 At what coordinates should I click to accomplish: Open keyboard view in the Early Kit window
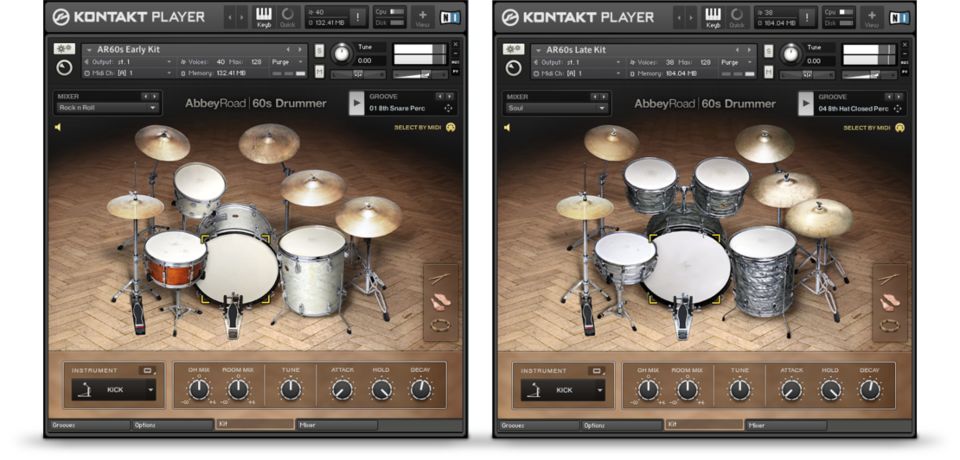coord(264,16)
